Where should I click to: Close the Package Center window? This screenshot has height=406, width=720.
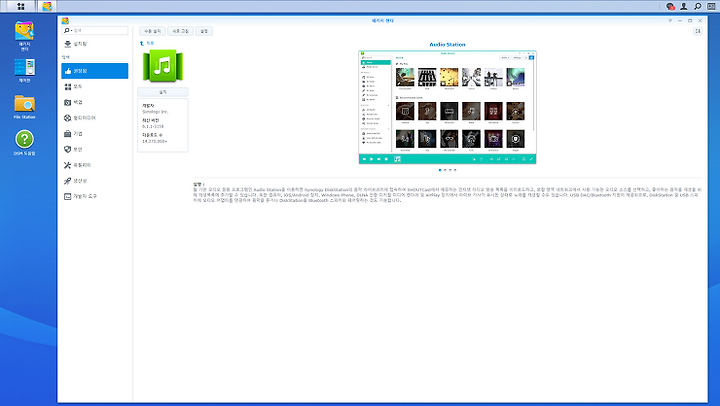click(700, 21)
